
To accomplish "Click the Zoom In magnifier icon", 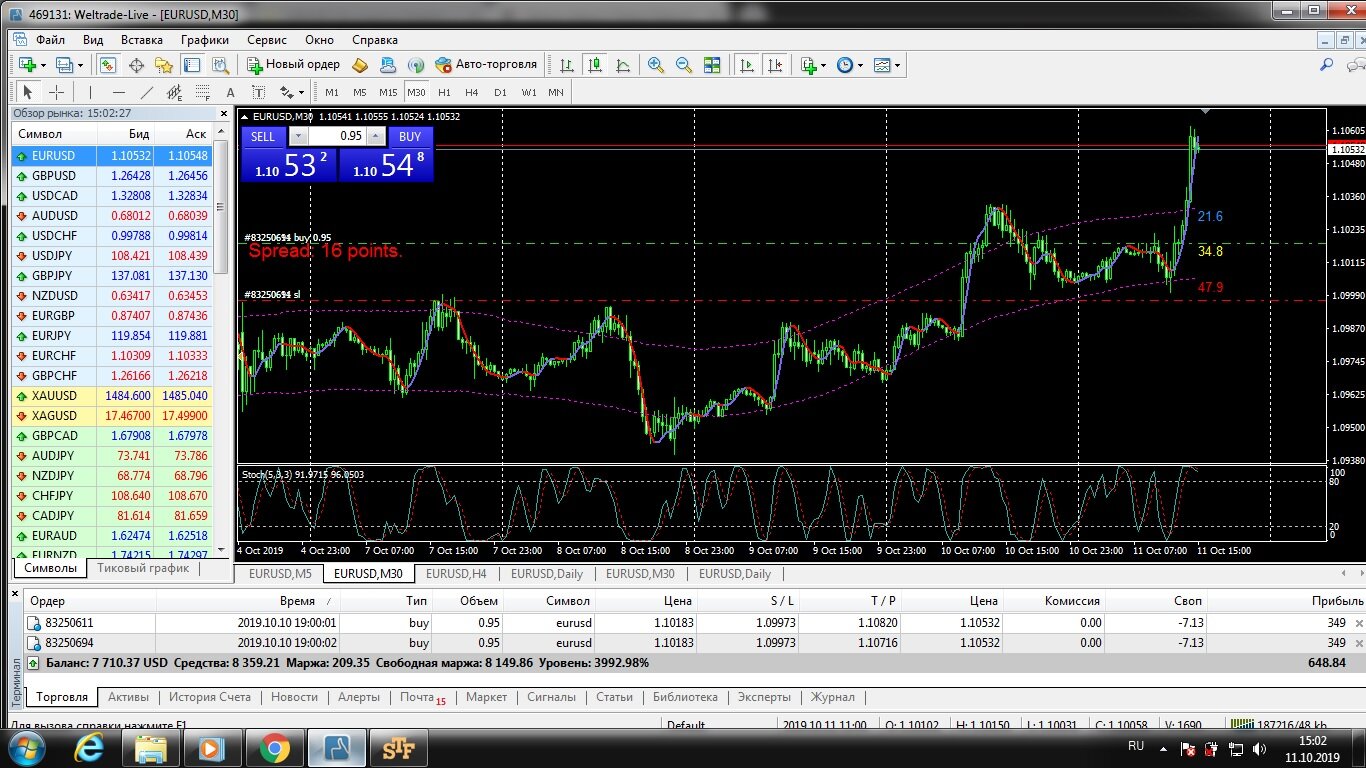I will pyautogui.click(x=656, y=65).
